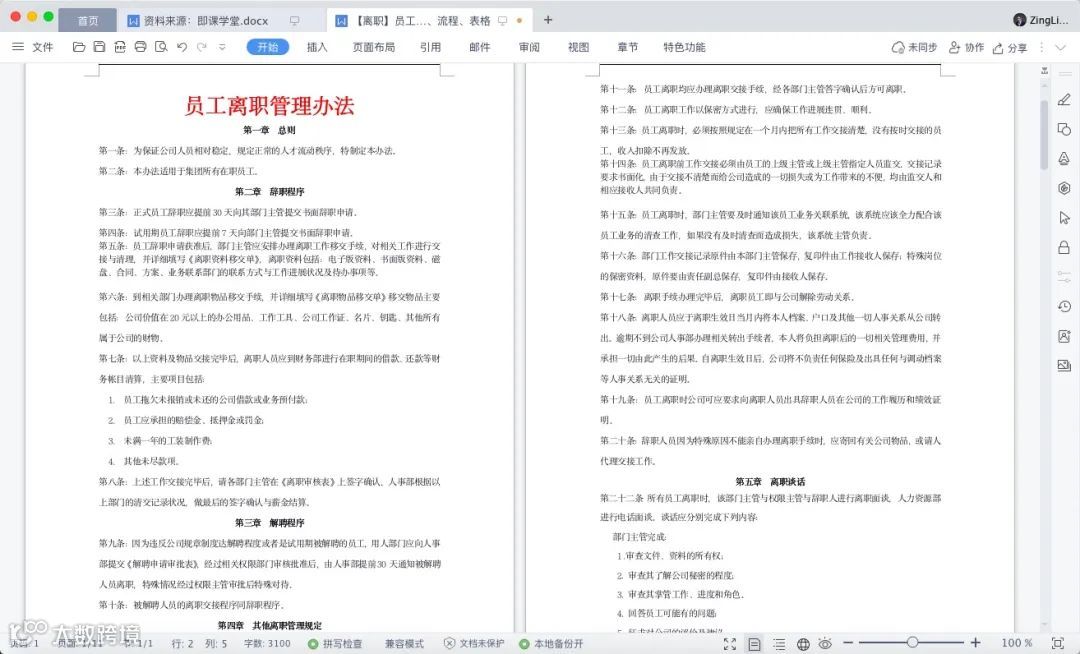The height and width of the screenshot is (654, 1080).
Task: Open the 章节 ribbon tab
Action: (627, 47)
